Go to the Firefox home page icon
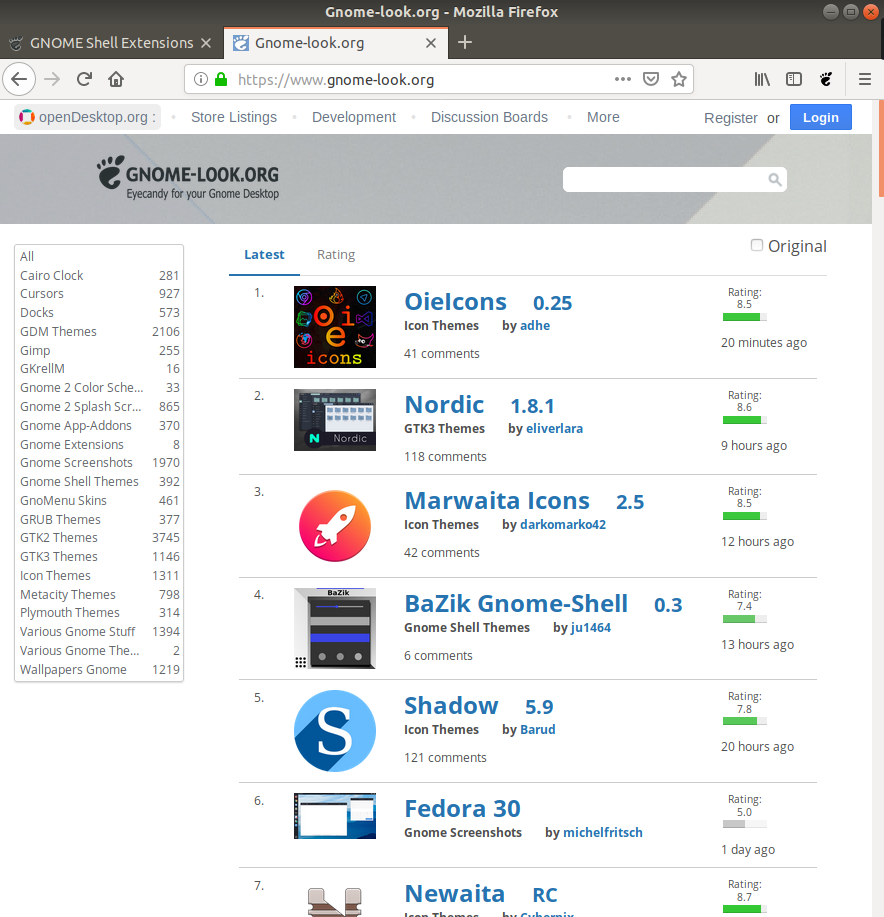 (116, 79)
